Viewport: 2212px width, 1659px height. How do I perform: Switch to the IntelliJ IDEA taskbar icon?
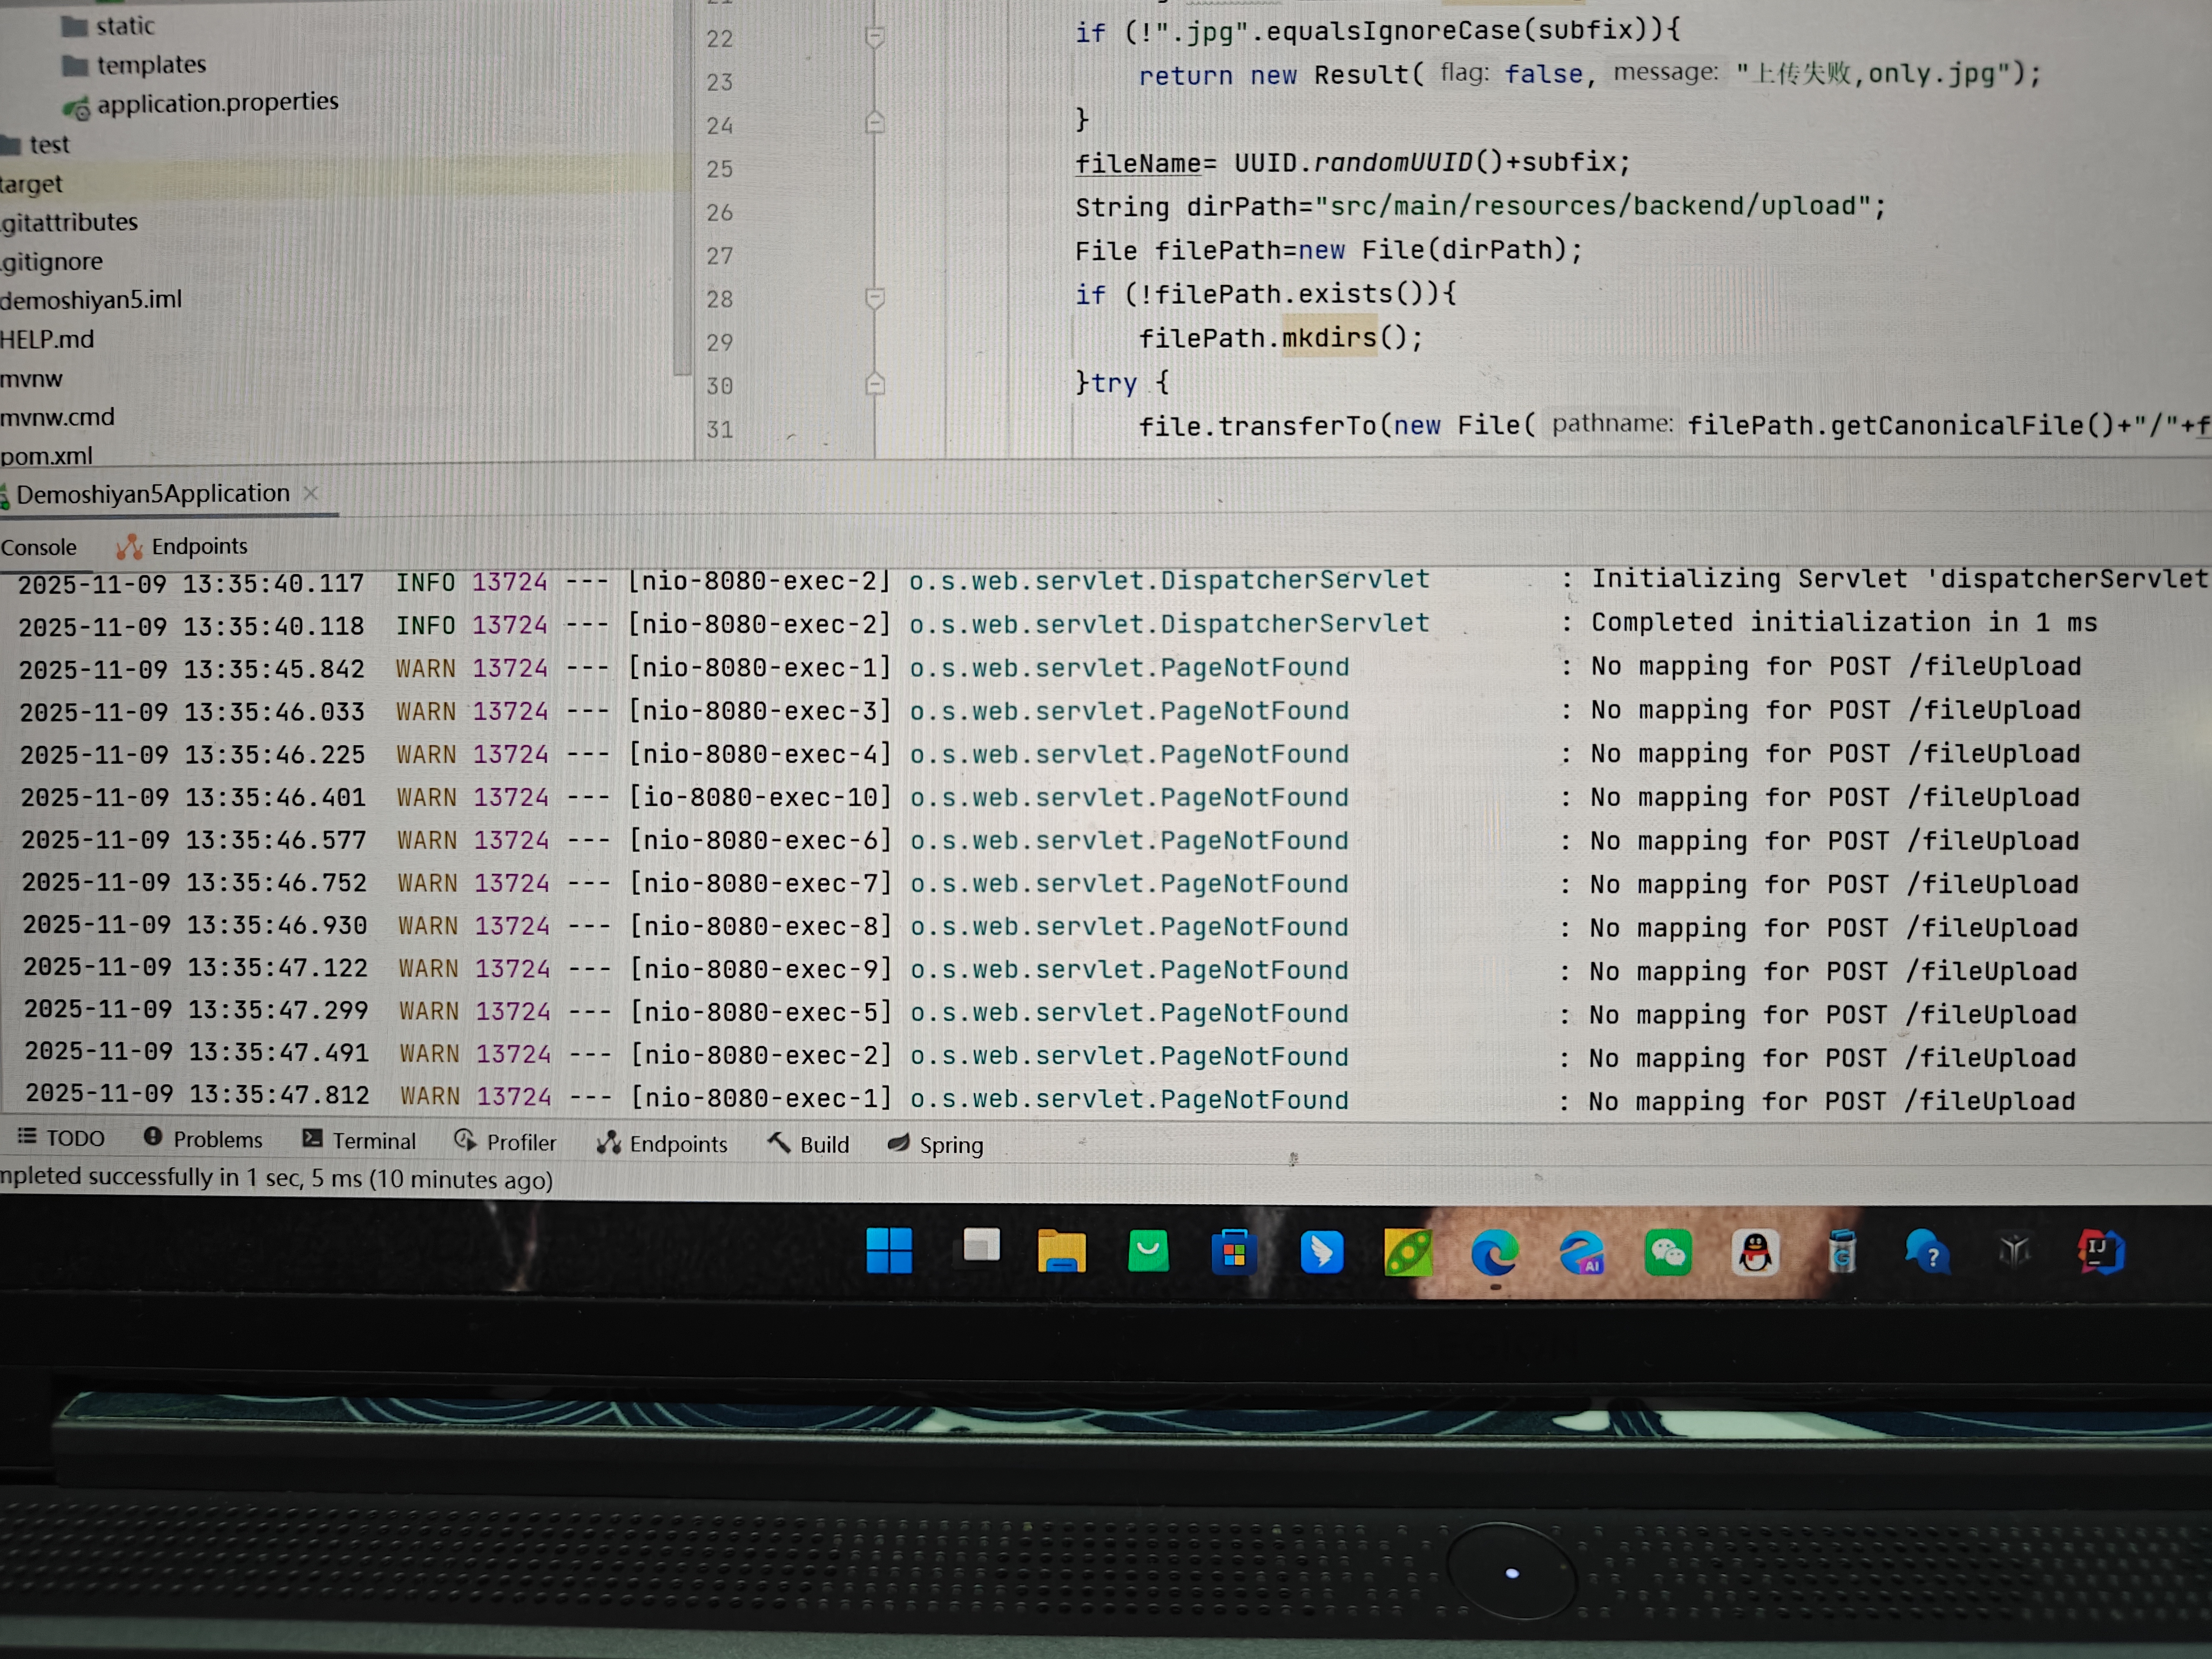pos(2100,1252)
